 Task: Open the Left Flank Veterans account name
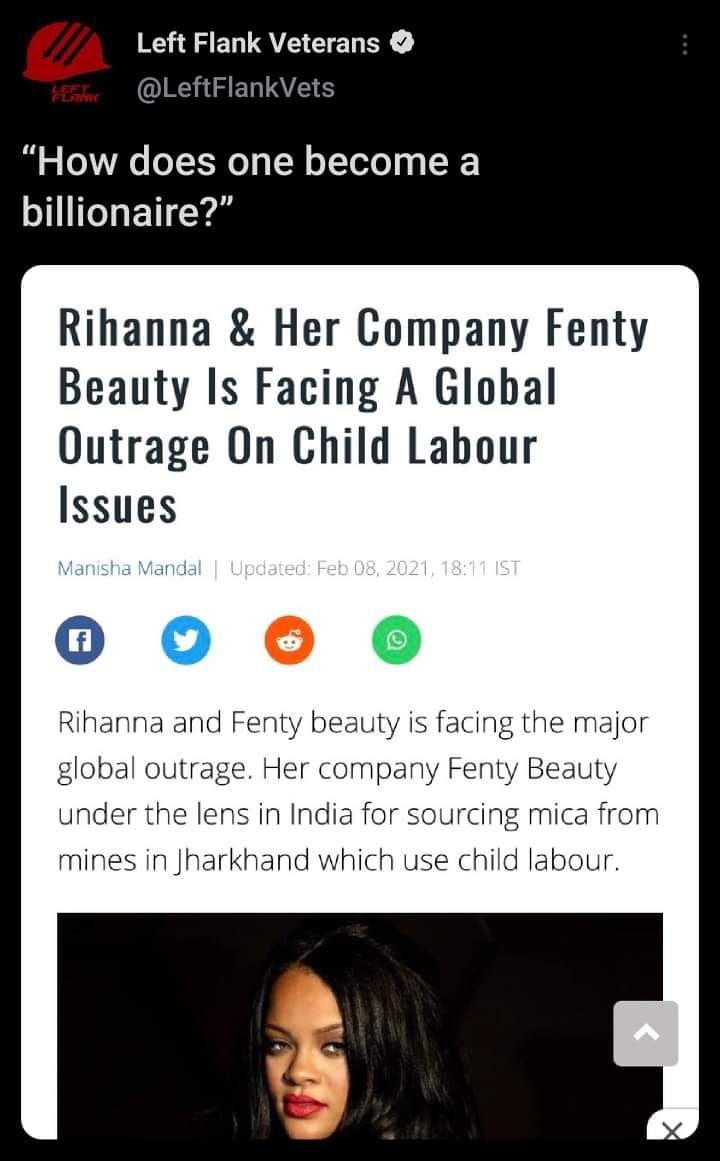tap(258, 43)
